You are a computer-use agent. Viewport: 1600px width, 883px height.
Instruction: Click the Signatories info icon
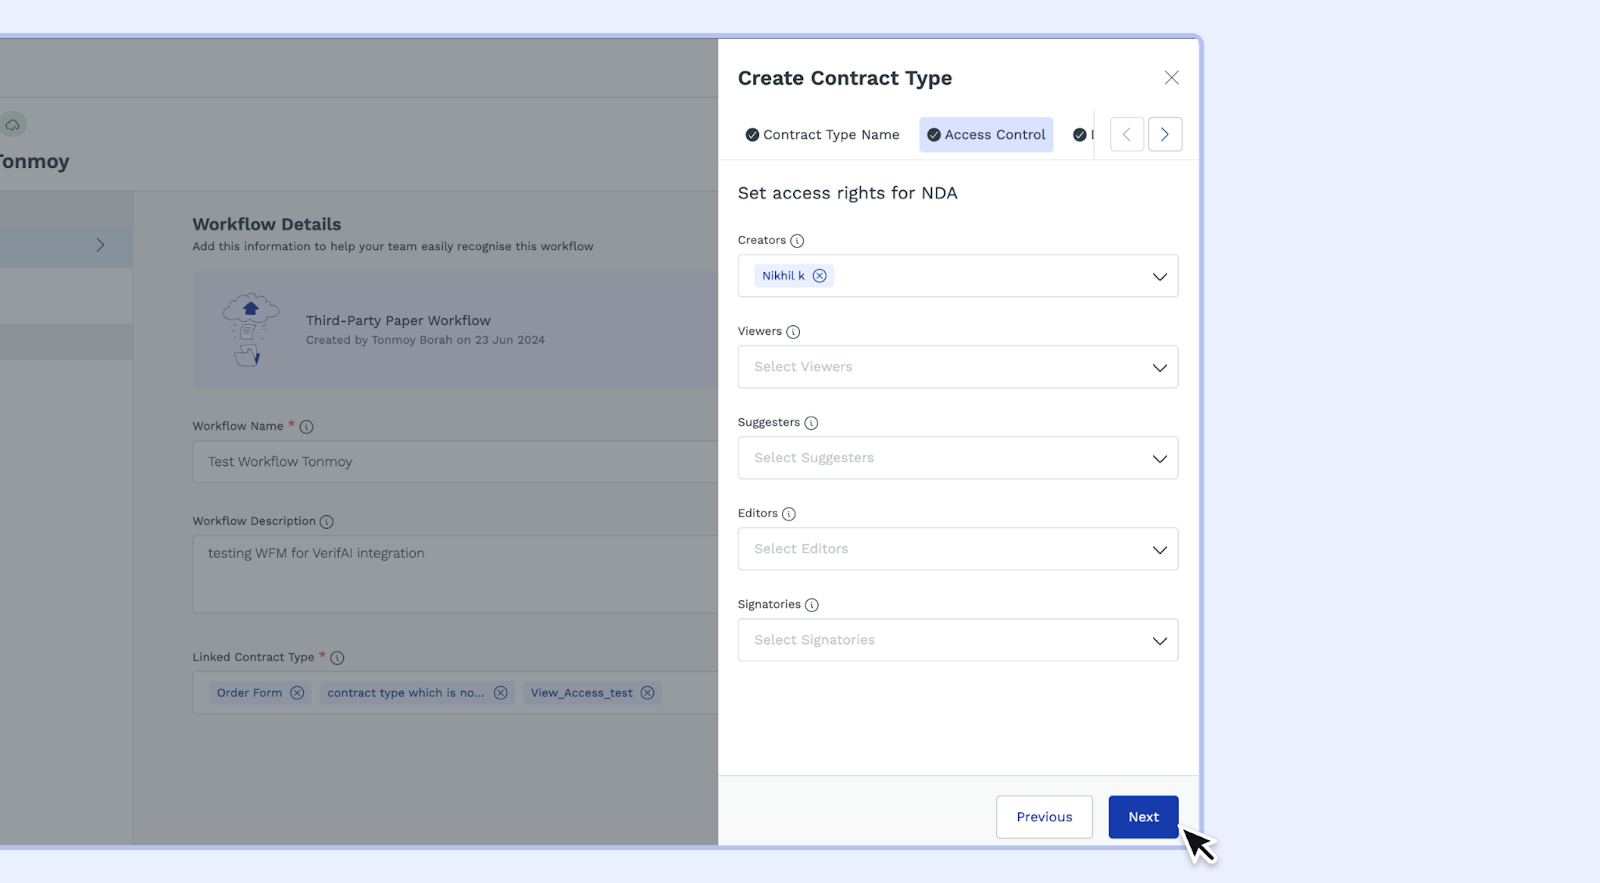(x=812, y=605)
